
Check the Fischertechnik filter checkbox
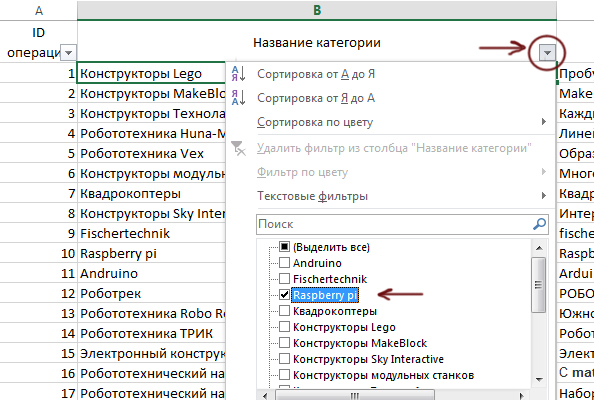tap(284, 279)
